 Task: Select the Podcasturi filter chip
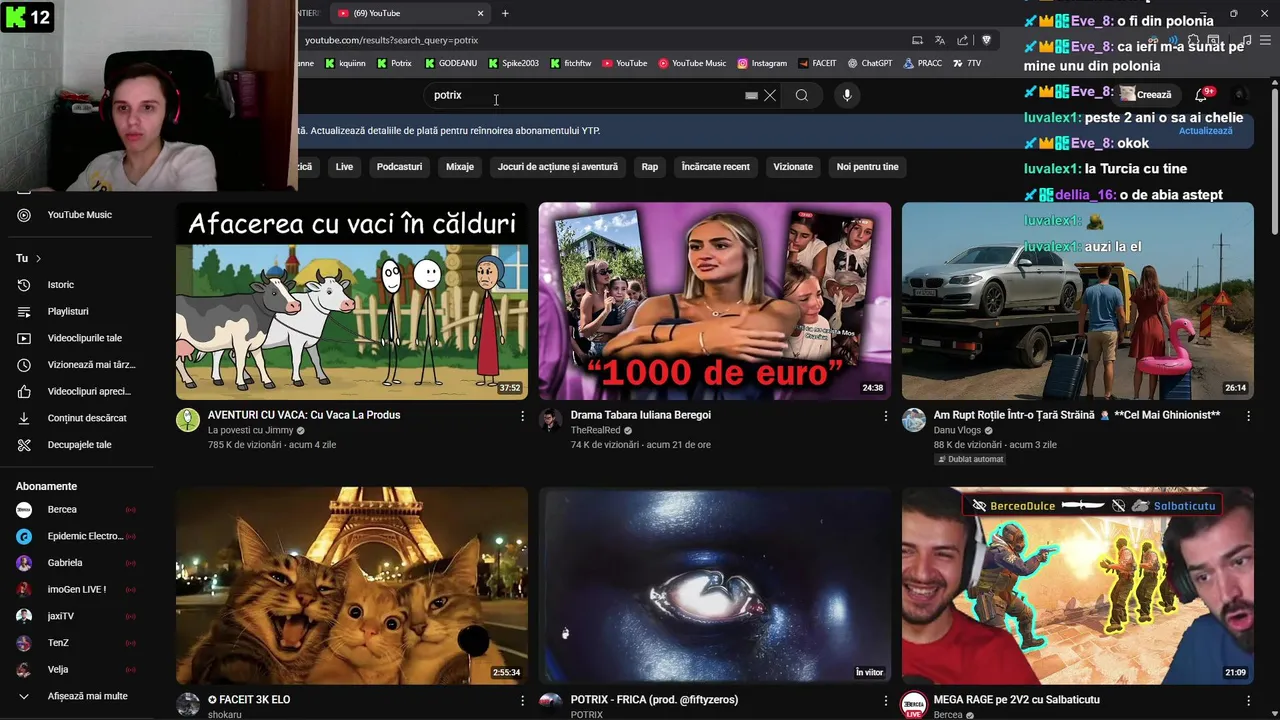[x=399, y=167]
